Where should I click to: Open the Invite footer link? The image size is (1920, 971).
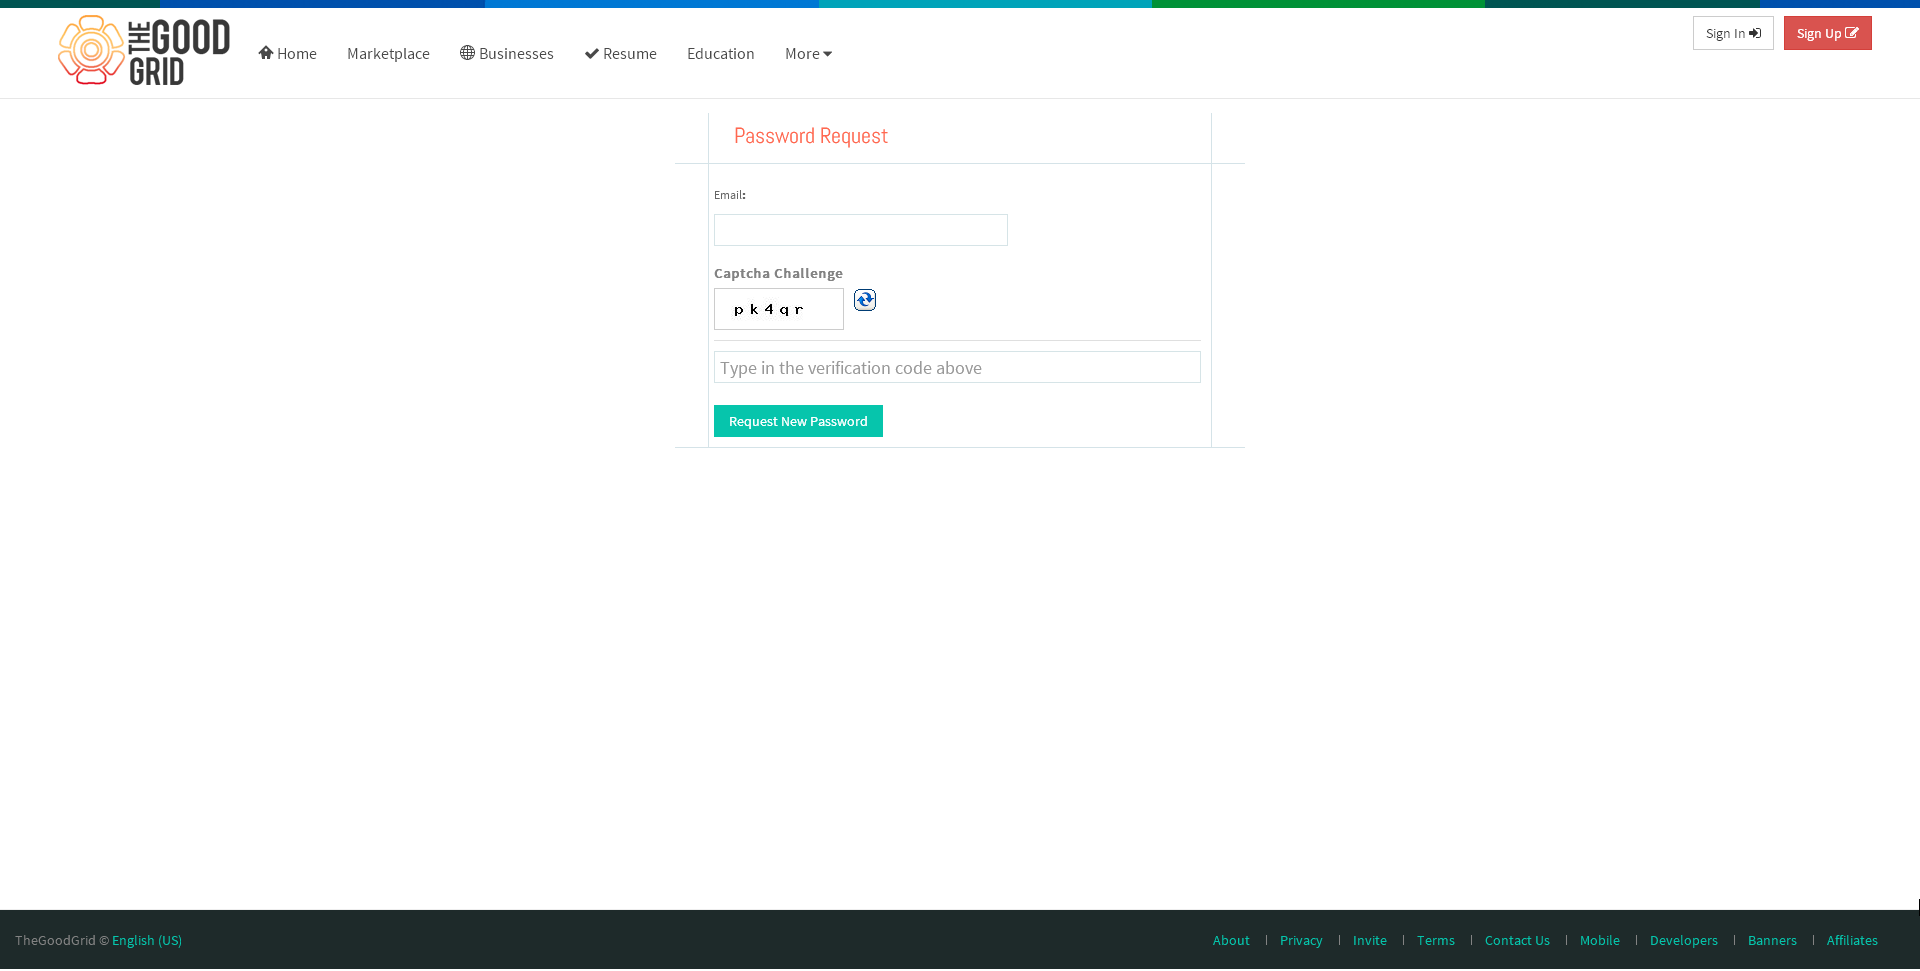(x=1370, y=940)
